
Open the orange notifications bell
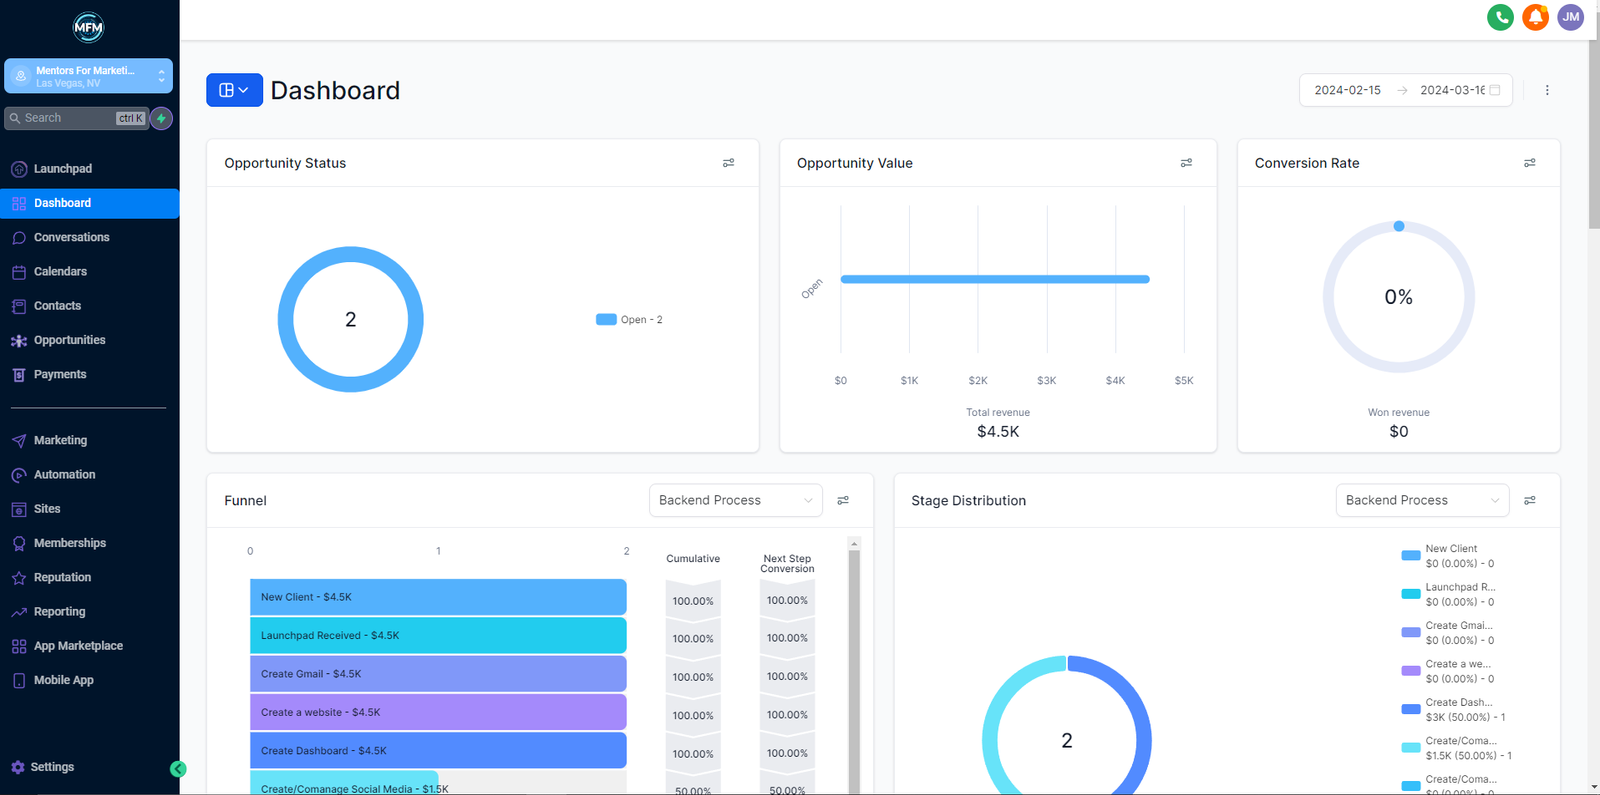tap(1535, 17)
